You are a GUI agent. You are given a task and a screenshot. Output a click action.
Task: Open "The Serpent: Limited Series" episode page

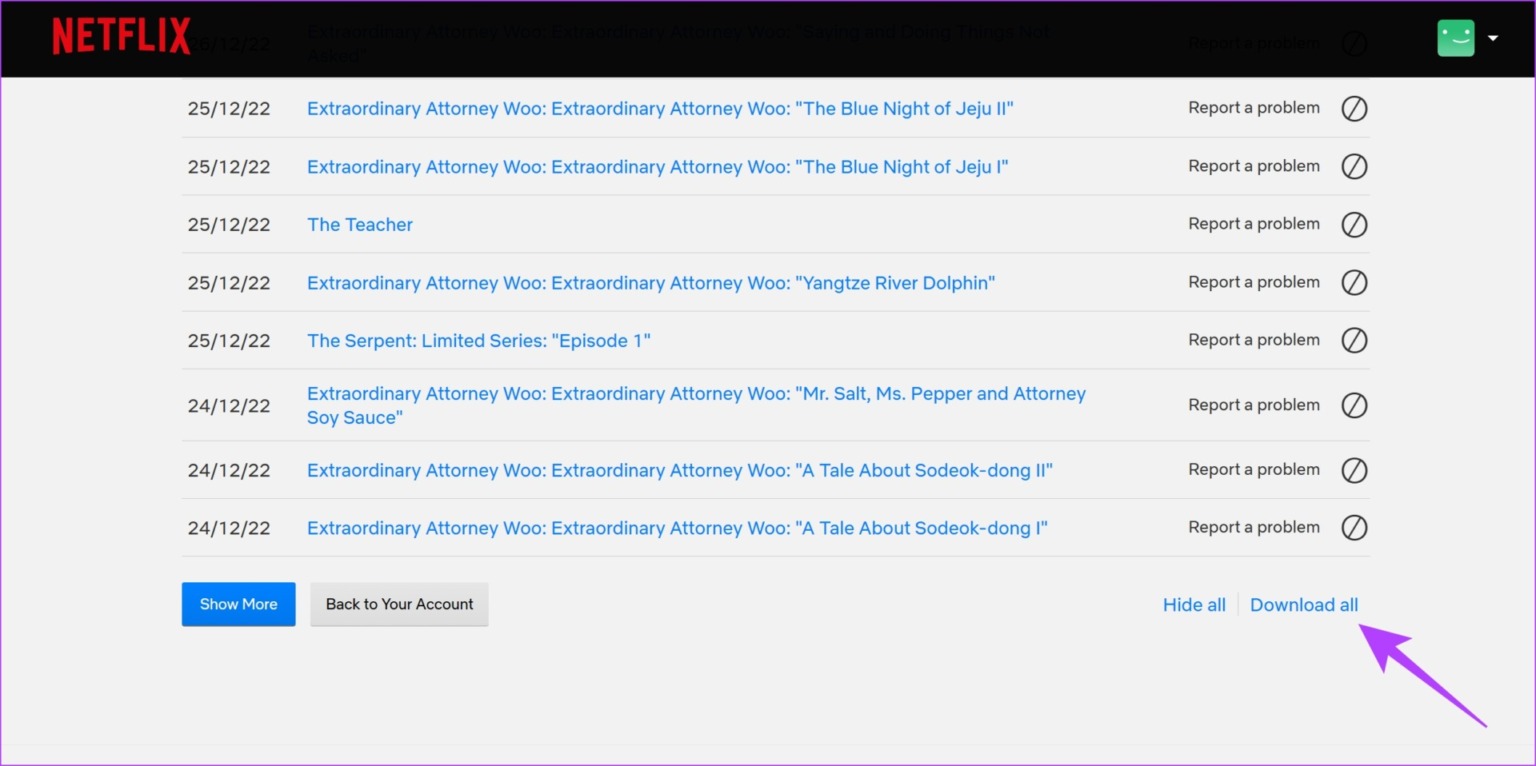(479, 340)
